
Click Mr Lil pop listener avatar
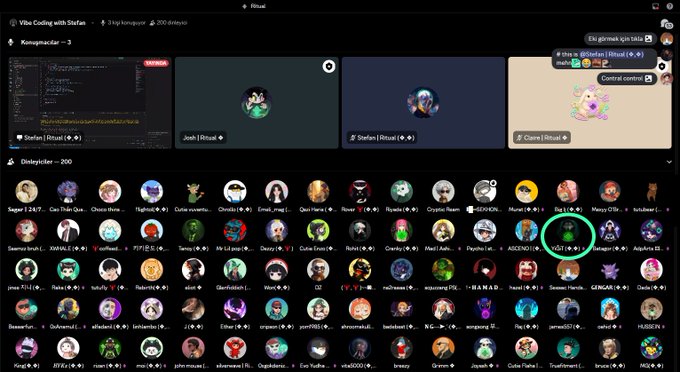tap(235, 231)
